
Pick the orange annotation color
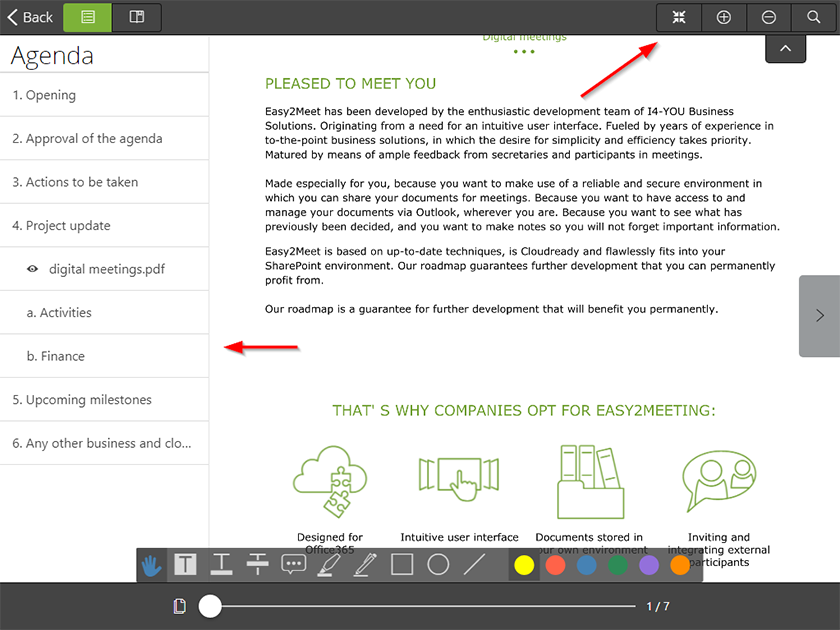[680, 565]
